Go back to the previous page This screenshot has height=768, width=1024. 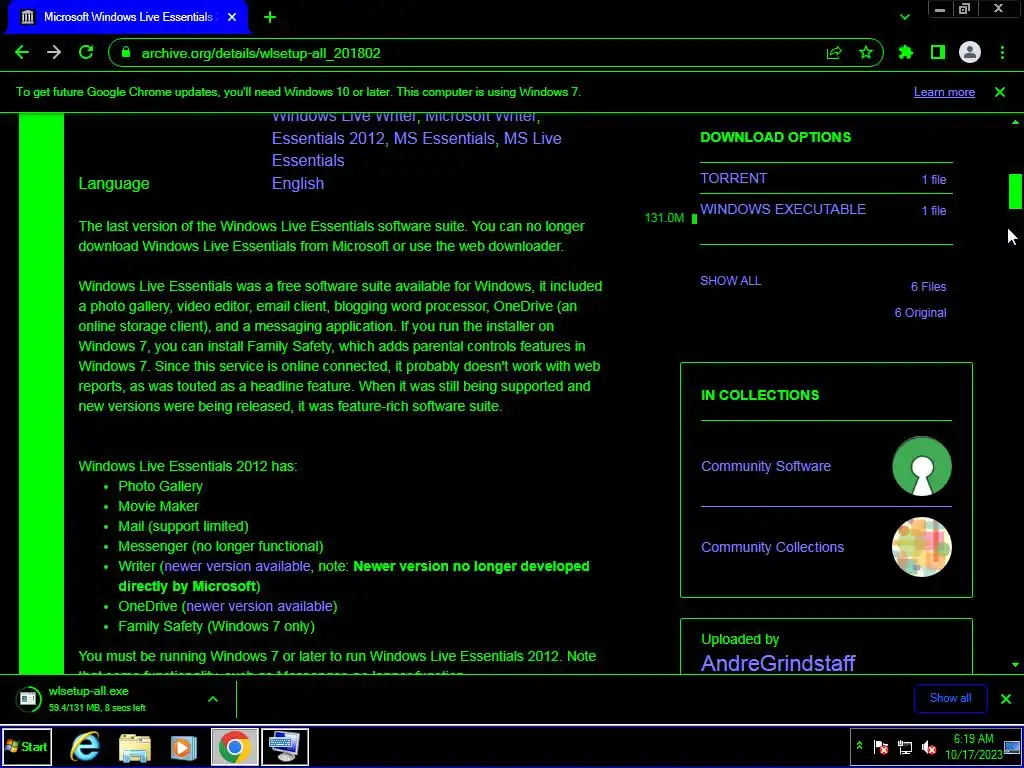coord(22,53)
